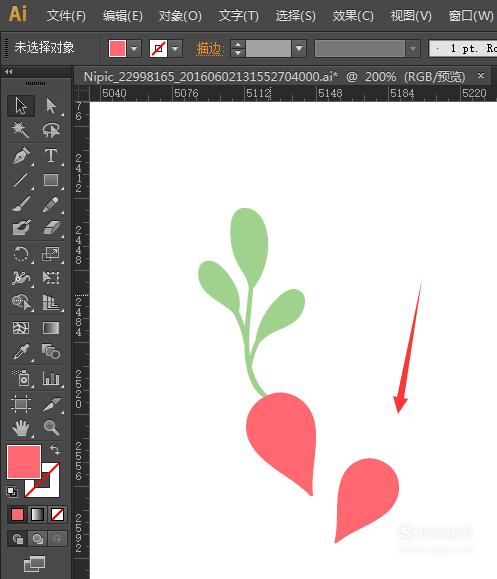Open 编辑(E) menu
The width and height of the screenshot is (497, 579).
pos(123,16)
